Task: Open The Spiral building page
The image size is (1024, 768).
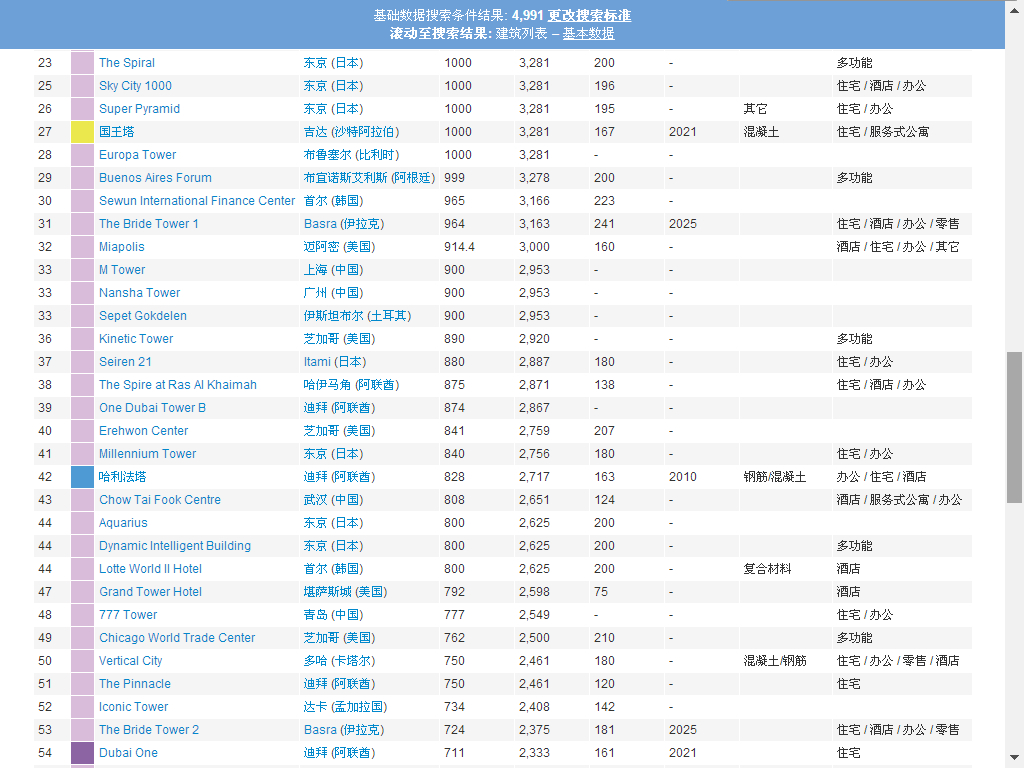Action: tap(127, 63)
